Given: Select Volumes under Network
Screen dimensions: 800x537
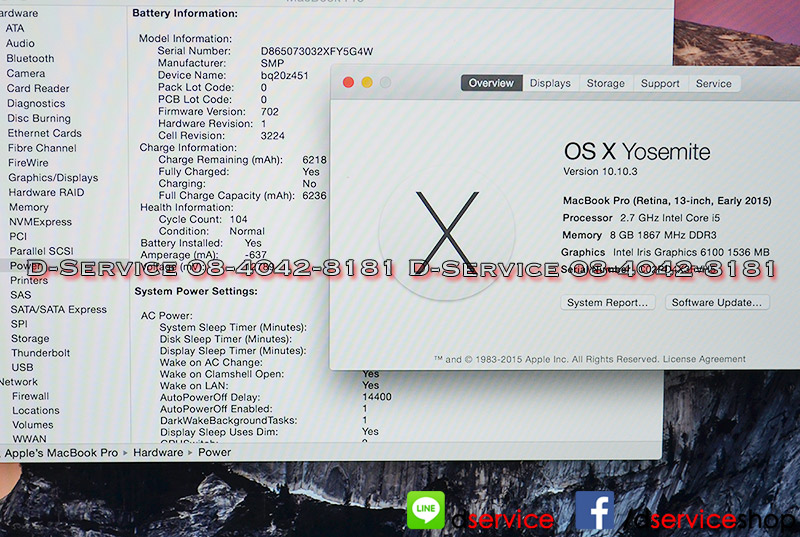Looking at the screenshot, I should [x=33, y=425].
